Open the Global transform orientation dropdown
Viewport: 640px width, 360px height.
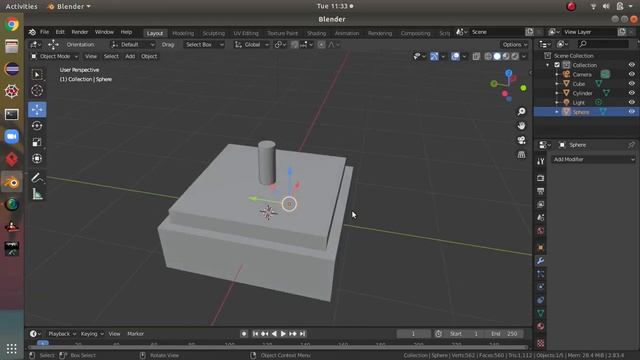(x=252, y=44)
